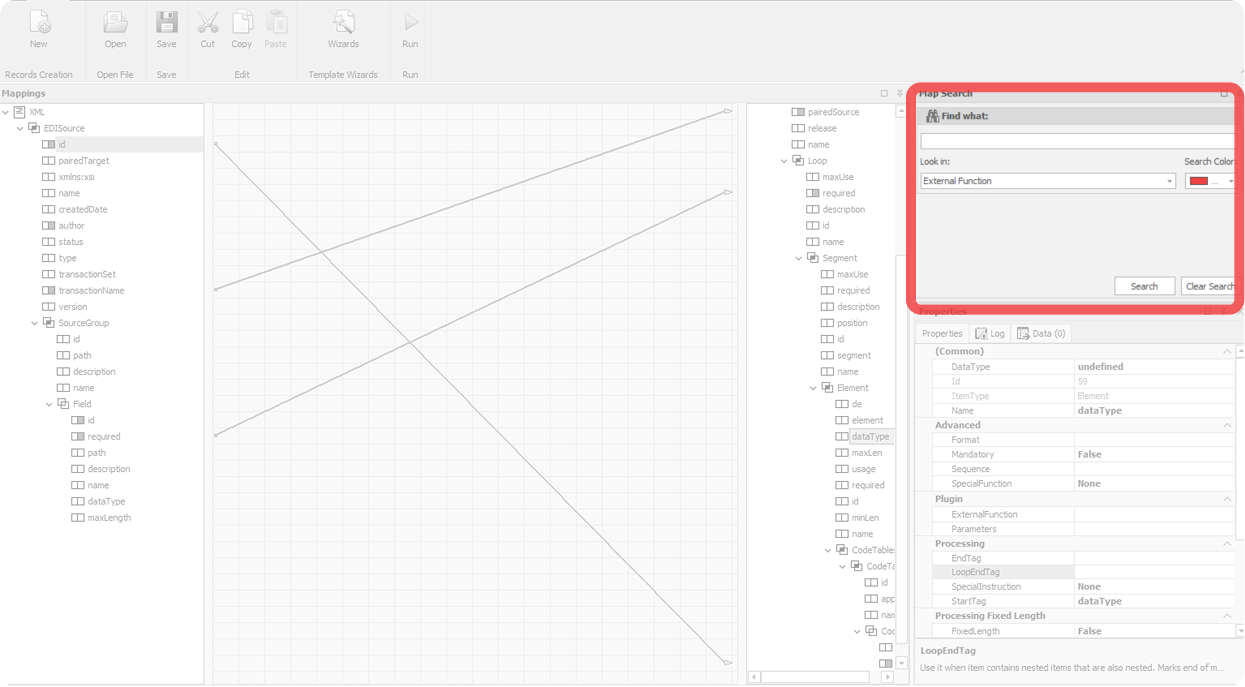
Task: Click the Element node icon
Action: point(827,388)
